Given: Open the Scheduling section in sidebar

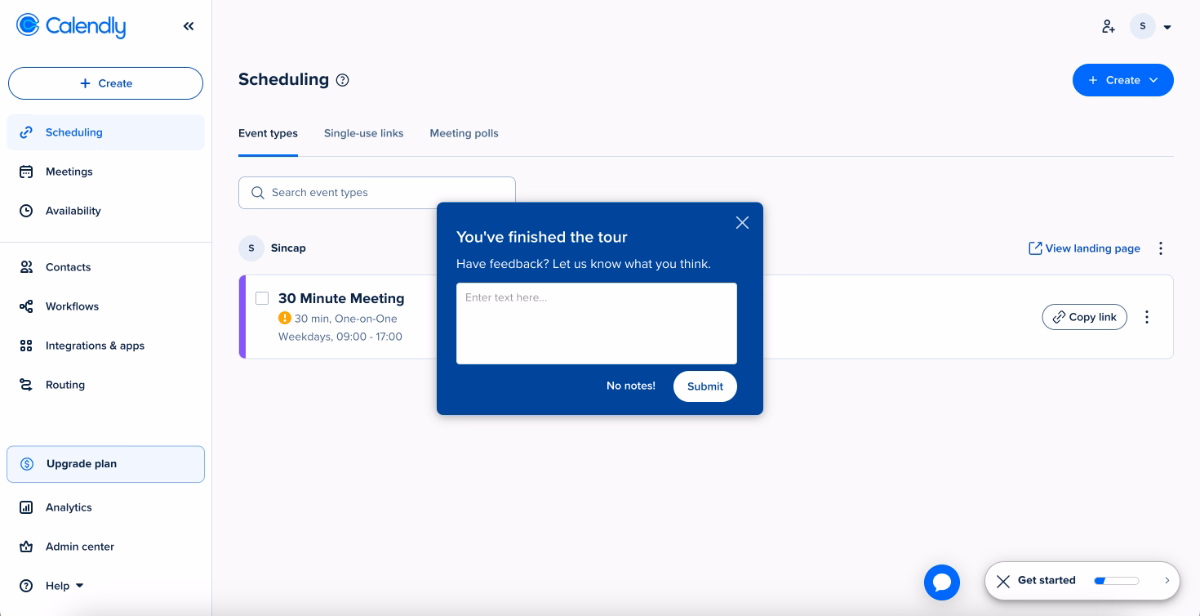Looking at the screenshot, I should (75, 131).
